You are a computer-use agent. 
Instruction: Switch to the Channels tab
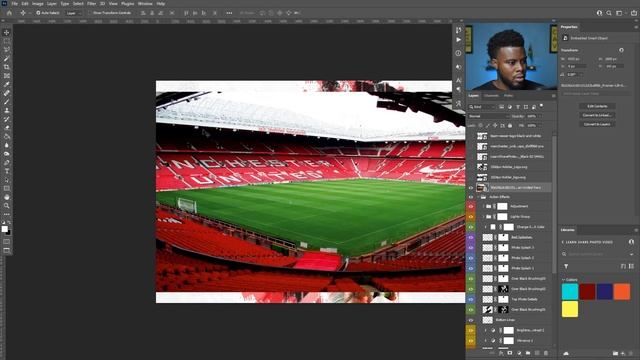tap(491, 96)
